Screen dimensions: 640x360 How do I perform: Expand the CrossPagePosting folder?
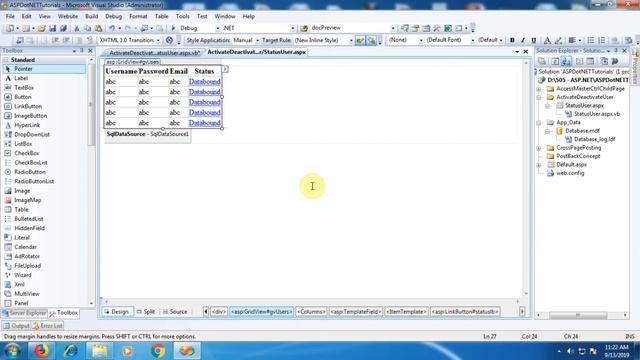pos(539,148)
